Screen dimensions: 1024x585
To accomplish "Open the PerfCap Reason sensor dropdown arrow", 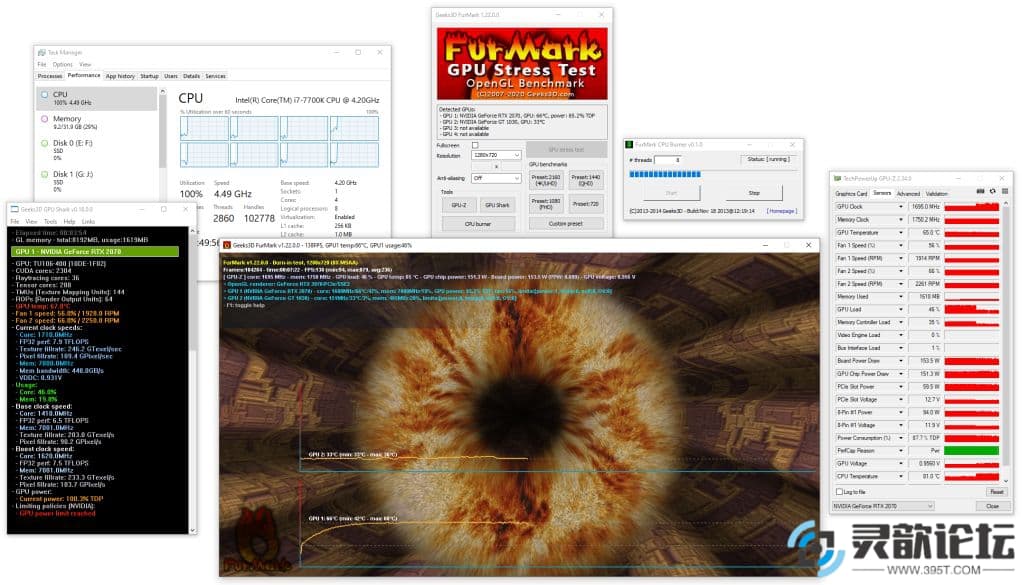I will coord(901,451).
